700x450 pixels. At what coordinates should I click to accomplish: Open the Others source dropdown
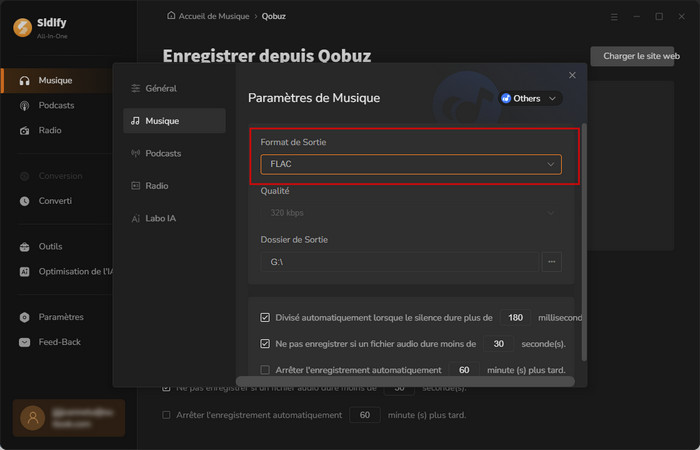coord(531,98)
